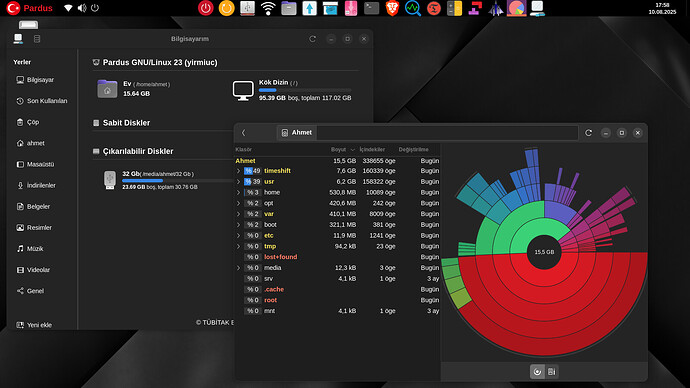This screenshot has height=388, width=690.
Task: Expand the usr folder row
Action: tap(239, 182)
